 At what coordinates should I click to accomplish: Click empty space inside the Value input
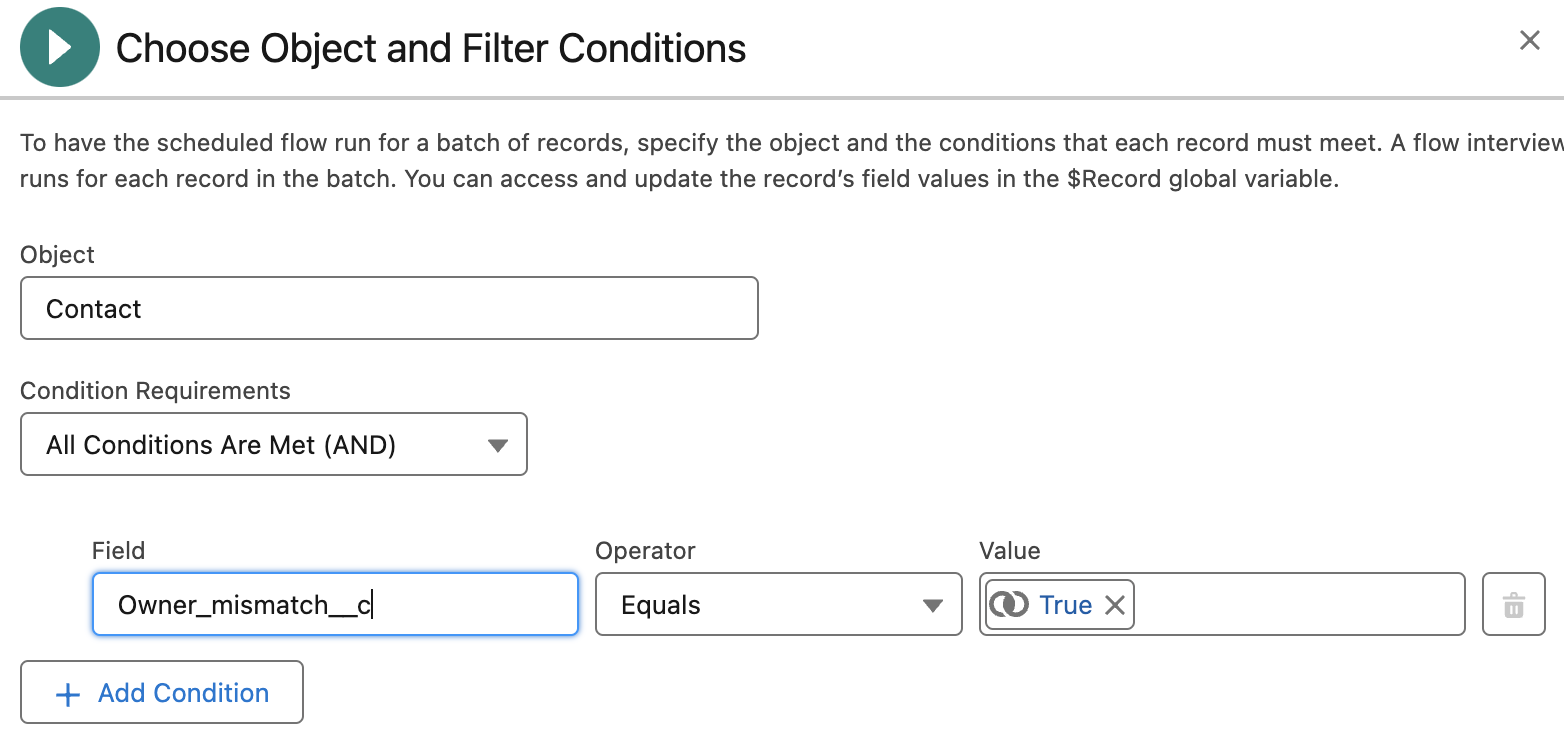(x=1299, y=604)
